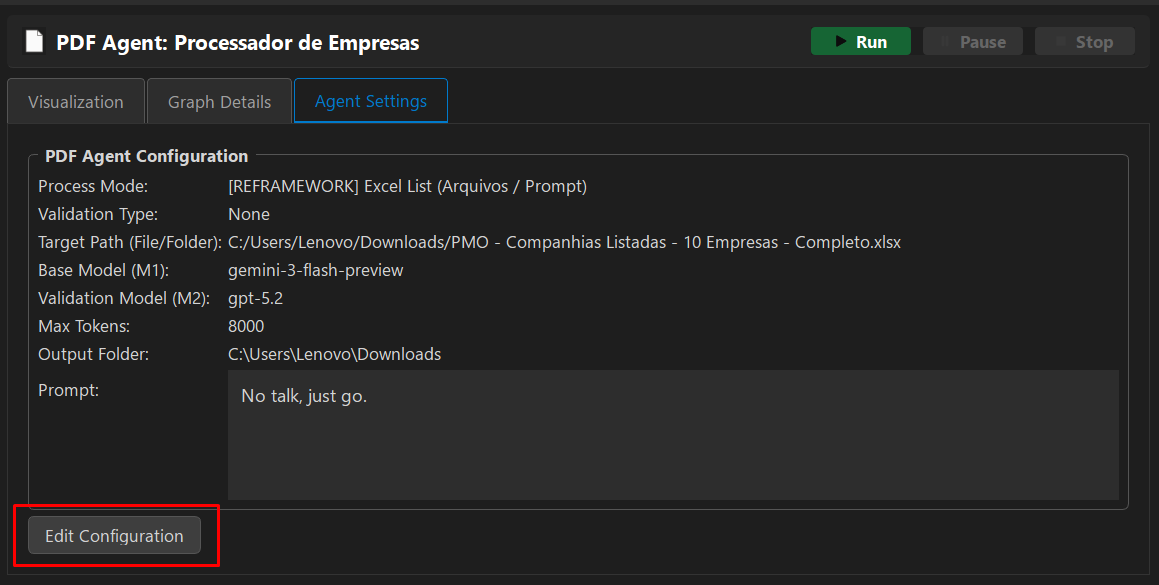Click the Max Tokens value 8000
The width and height of the screenshot is (1159, 585).
(x=246, y=326)
